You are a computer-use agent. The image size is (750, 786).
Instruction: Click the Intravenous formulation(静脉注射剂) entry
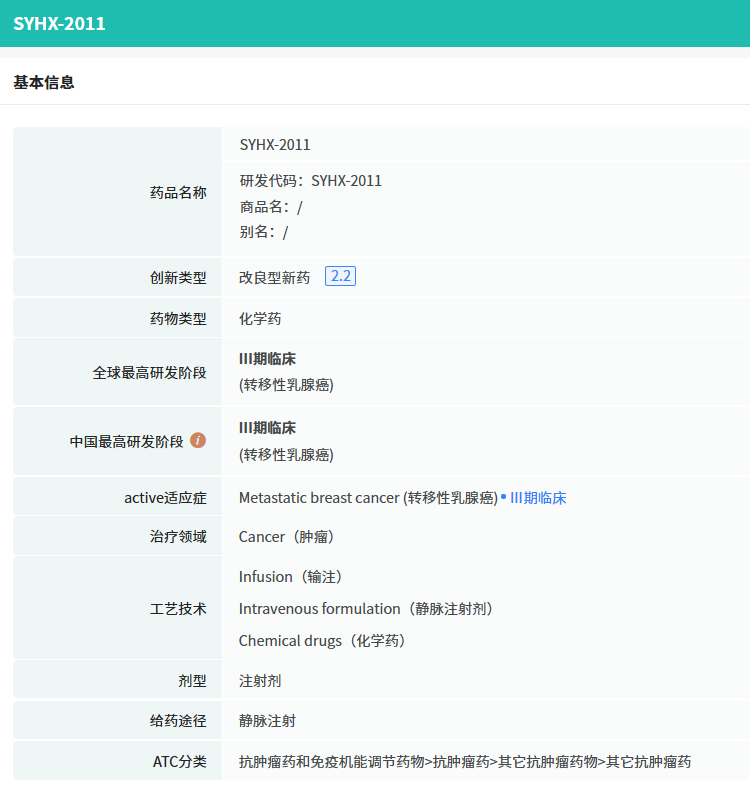(366, 609)
